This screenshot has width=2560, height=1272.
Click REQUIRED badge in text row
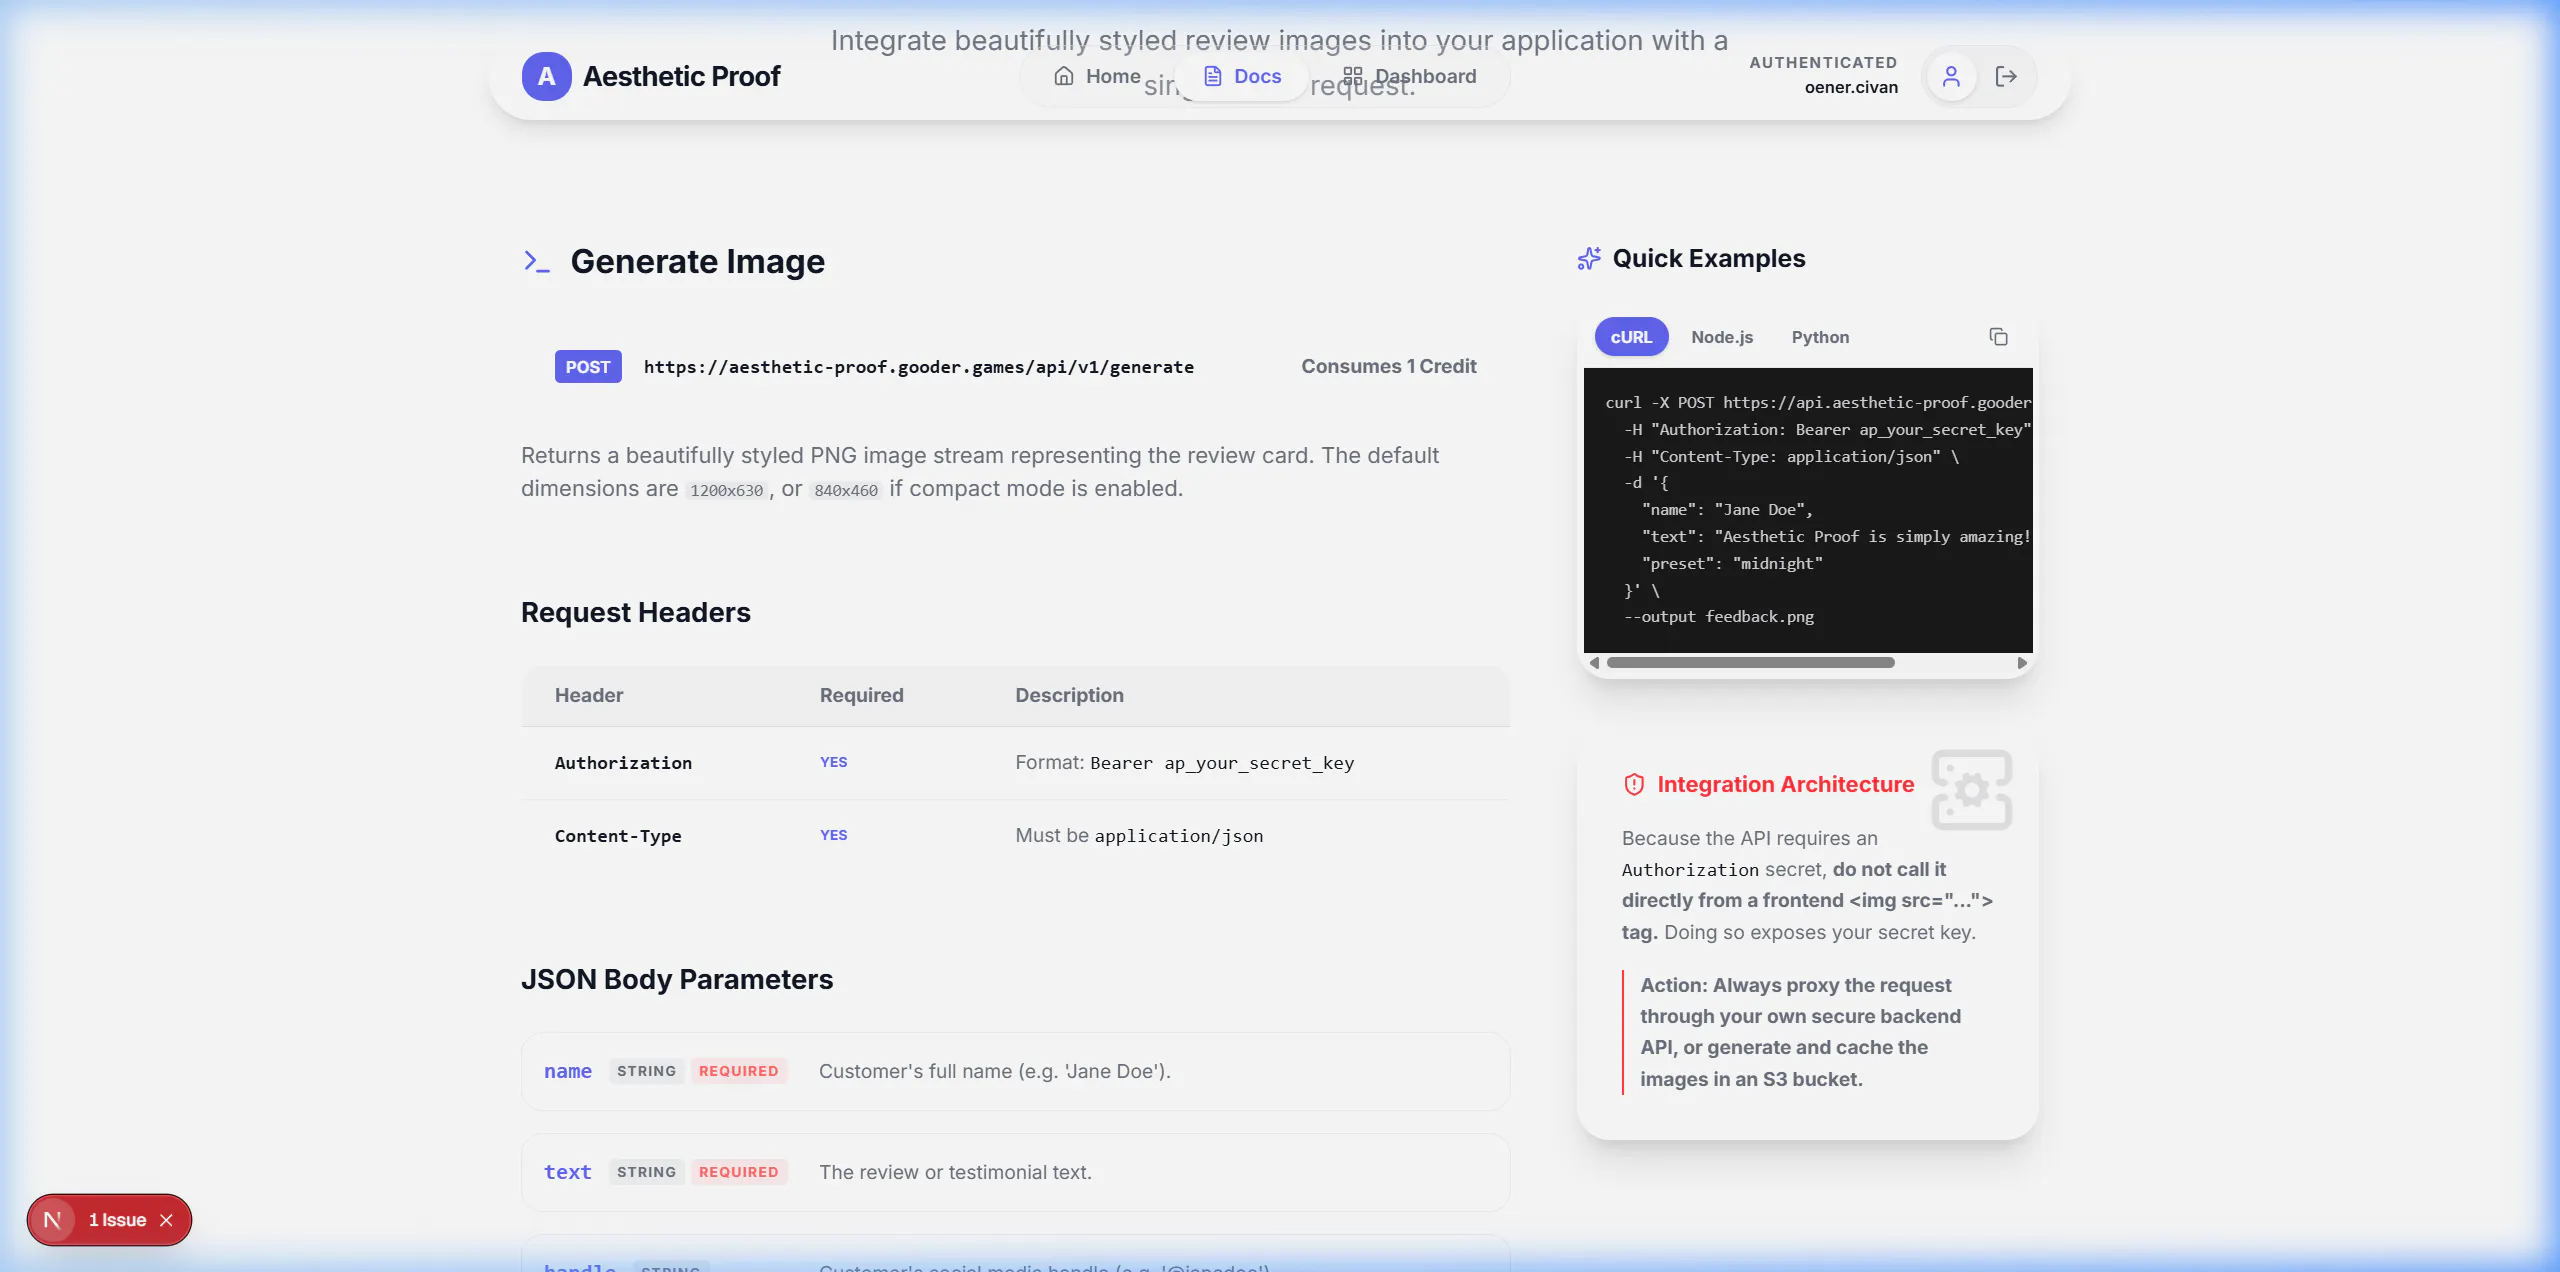[x=738, y=1172]
